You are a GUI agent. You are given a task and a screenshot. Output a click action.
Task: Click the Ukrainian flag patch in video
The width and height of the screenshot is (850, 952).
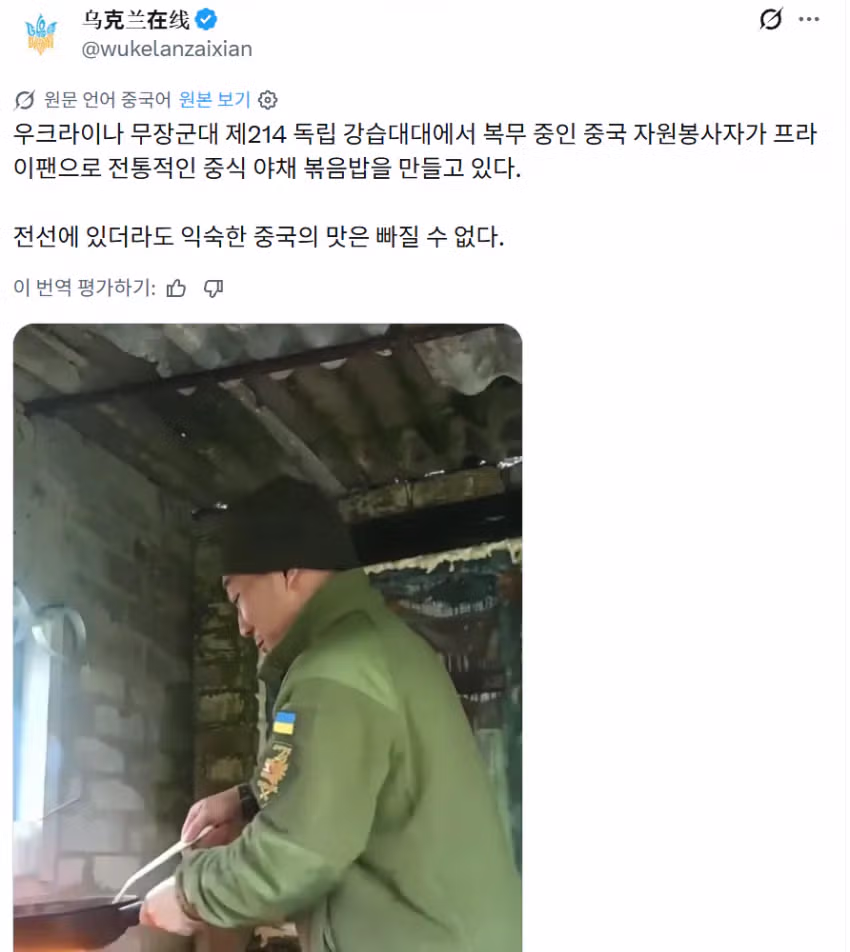click(284, 723)
